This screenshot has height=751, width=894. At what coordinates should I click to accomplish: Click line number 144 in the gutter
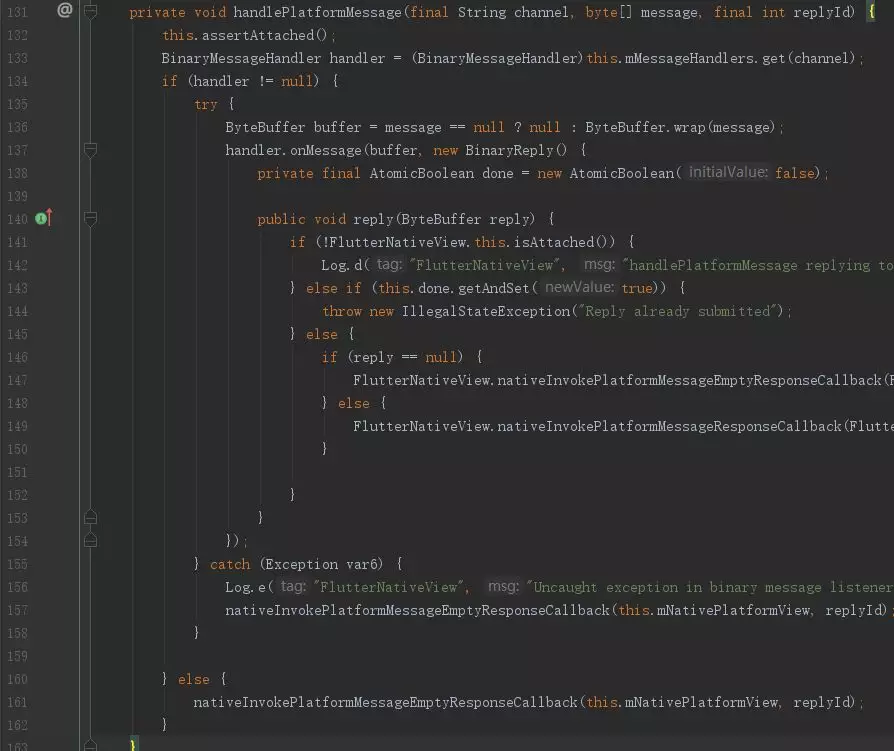click(x=17, y=311)
